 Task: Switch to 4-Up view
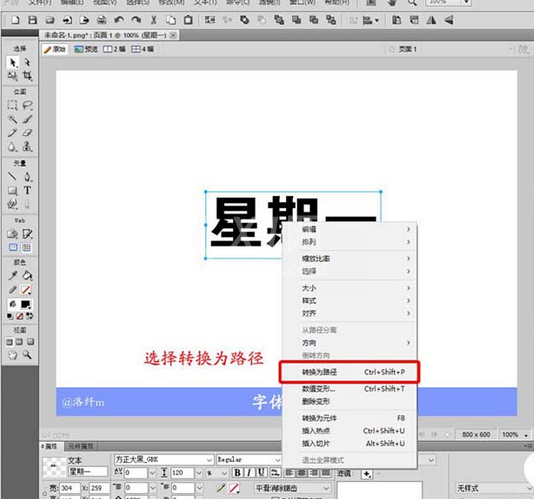tap(143, 49)
